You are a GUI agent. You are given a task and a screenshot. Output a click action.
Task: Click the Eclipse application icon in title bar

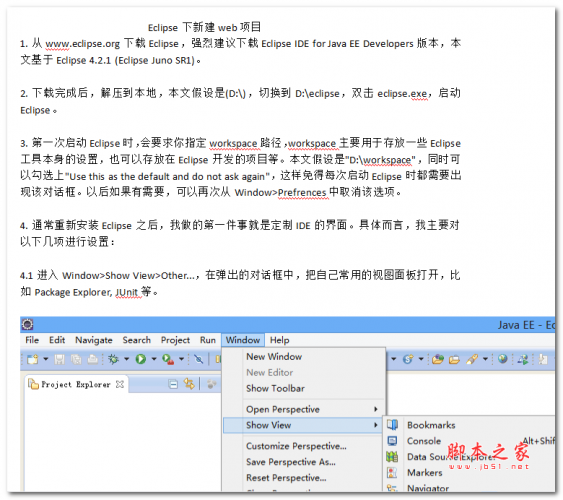(x=28, y=324)
